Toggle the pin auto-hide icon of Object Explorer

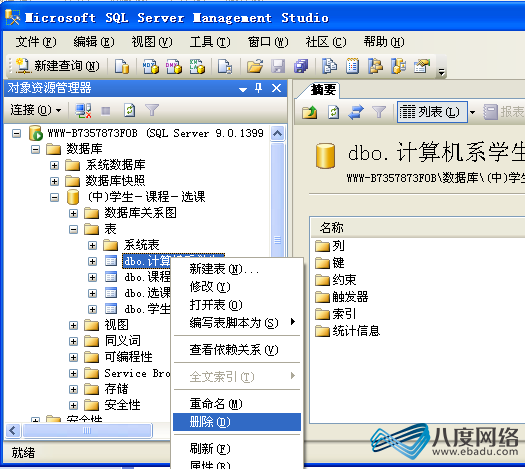click(x=258, y=88)
